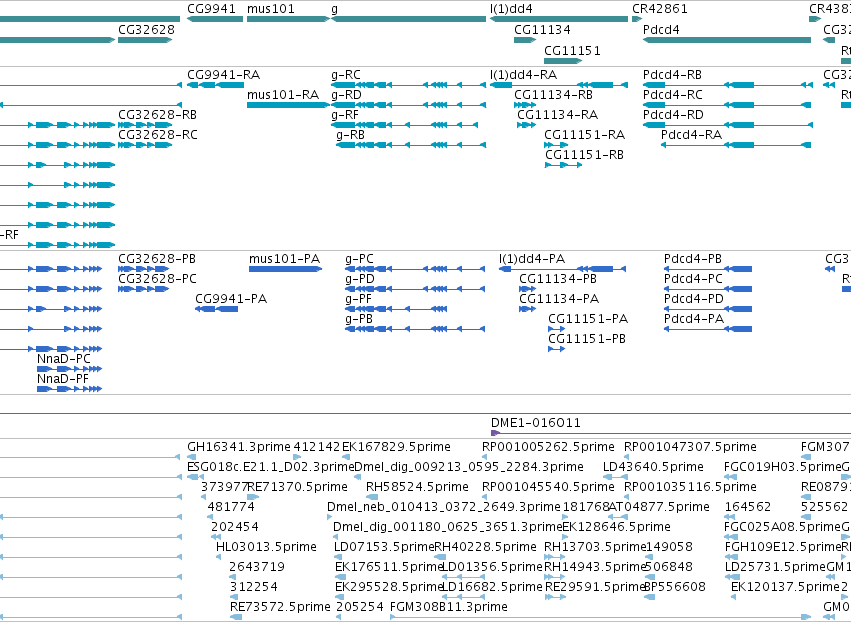Click the l(1)dd4 gene label

pyautogui.click(x=511, y=9)
